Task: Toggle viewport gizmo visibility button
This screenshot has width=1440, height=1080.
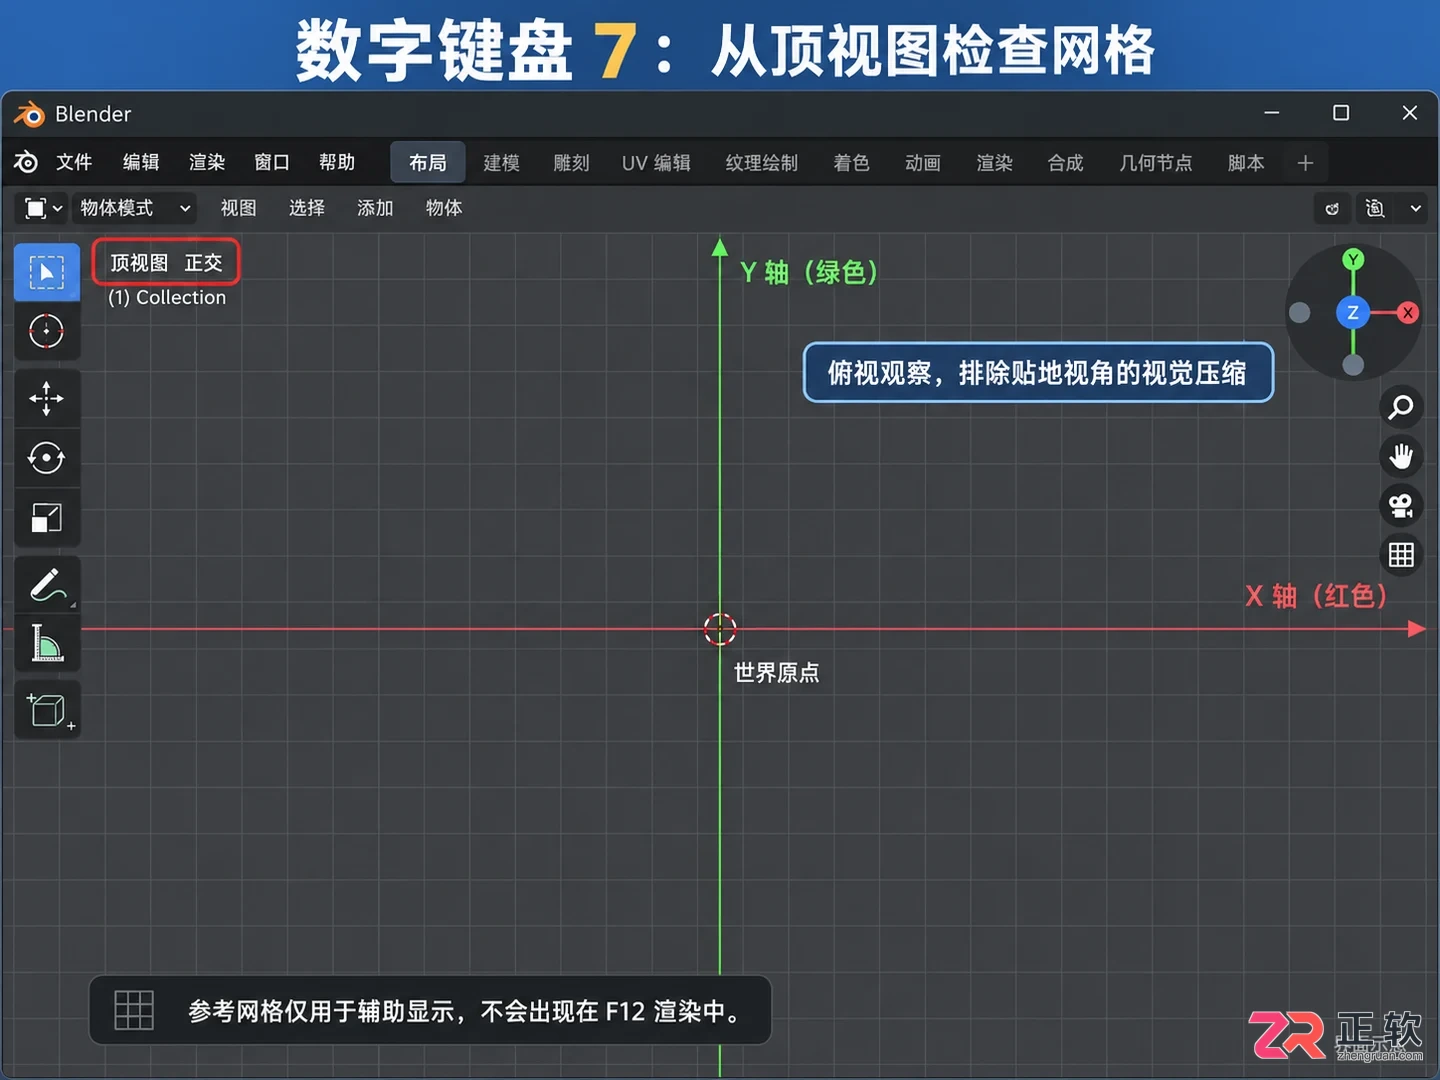Action: tap(1332, 208)
